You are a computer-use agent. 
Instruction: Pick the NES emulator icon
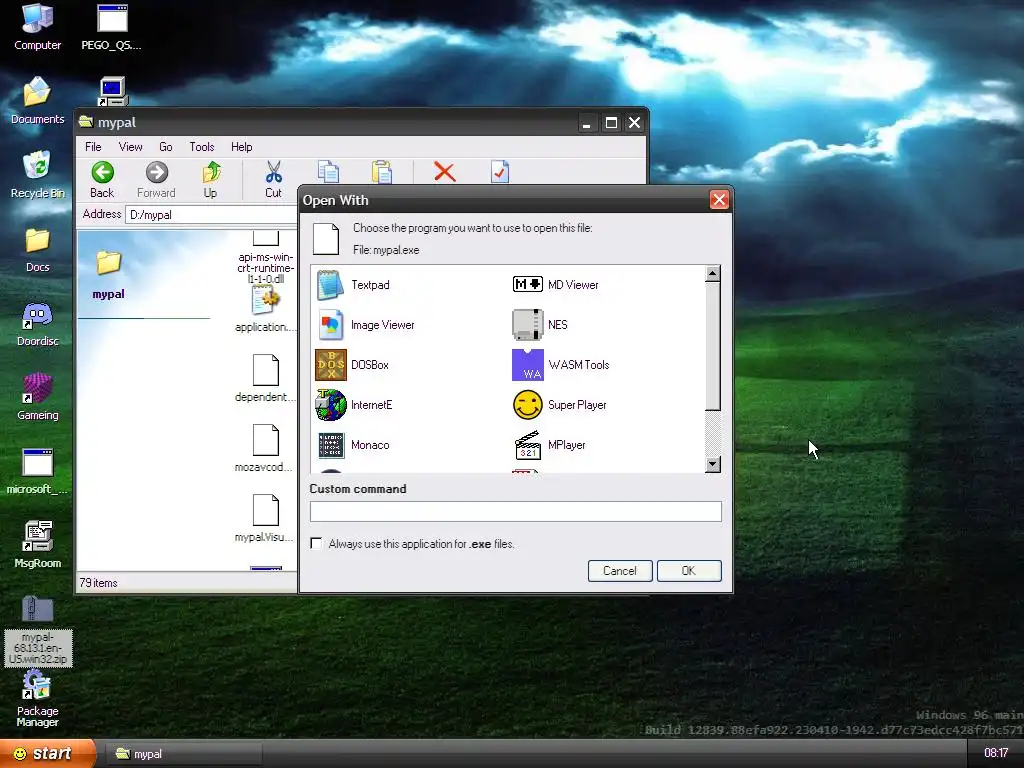tap(528, 325)
